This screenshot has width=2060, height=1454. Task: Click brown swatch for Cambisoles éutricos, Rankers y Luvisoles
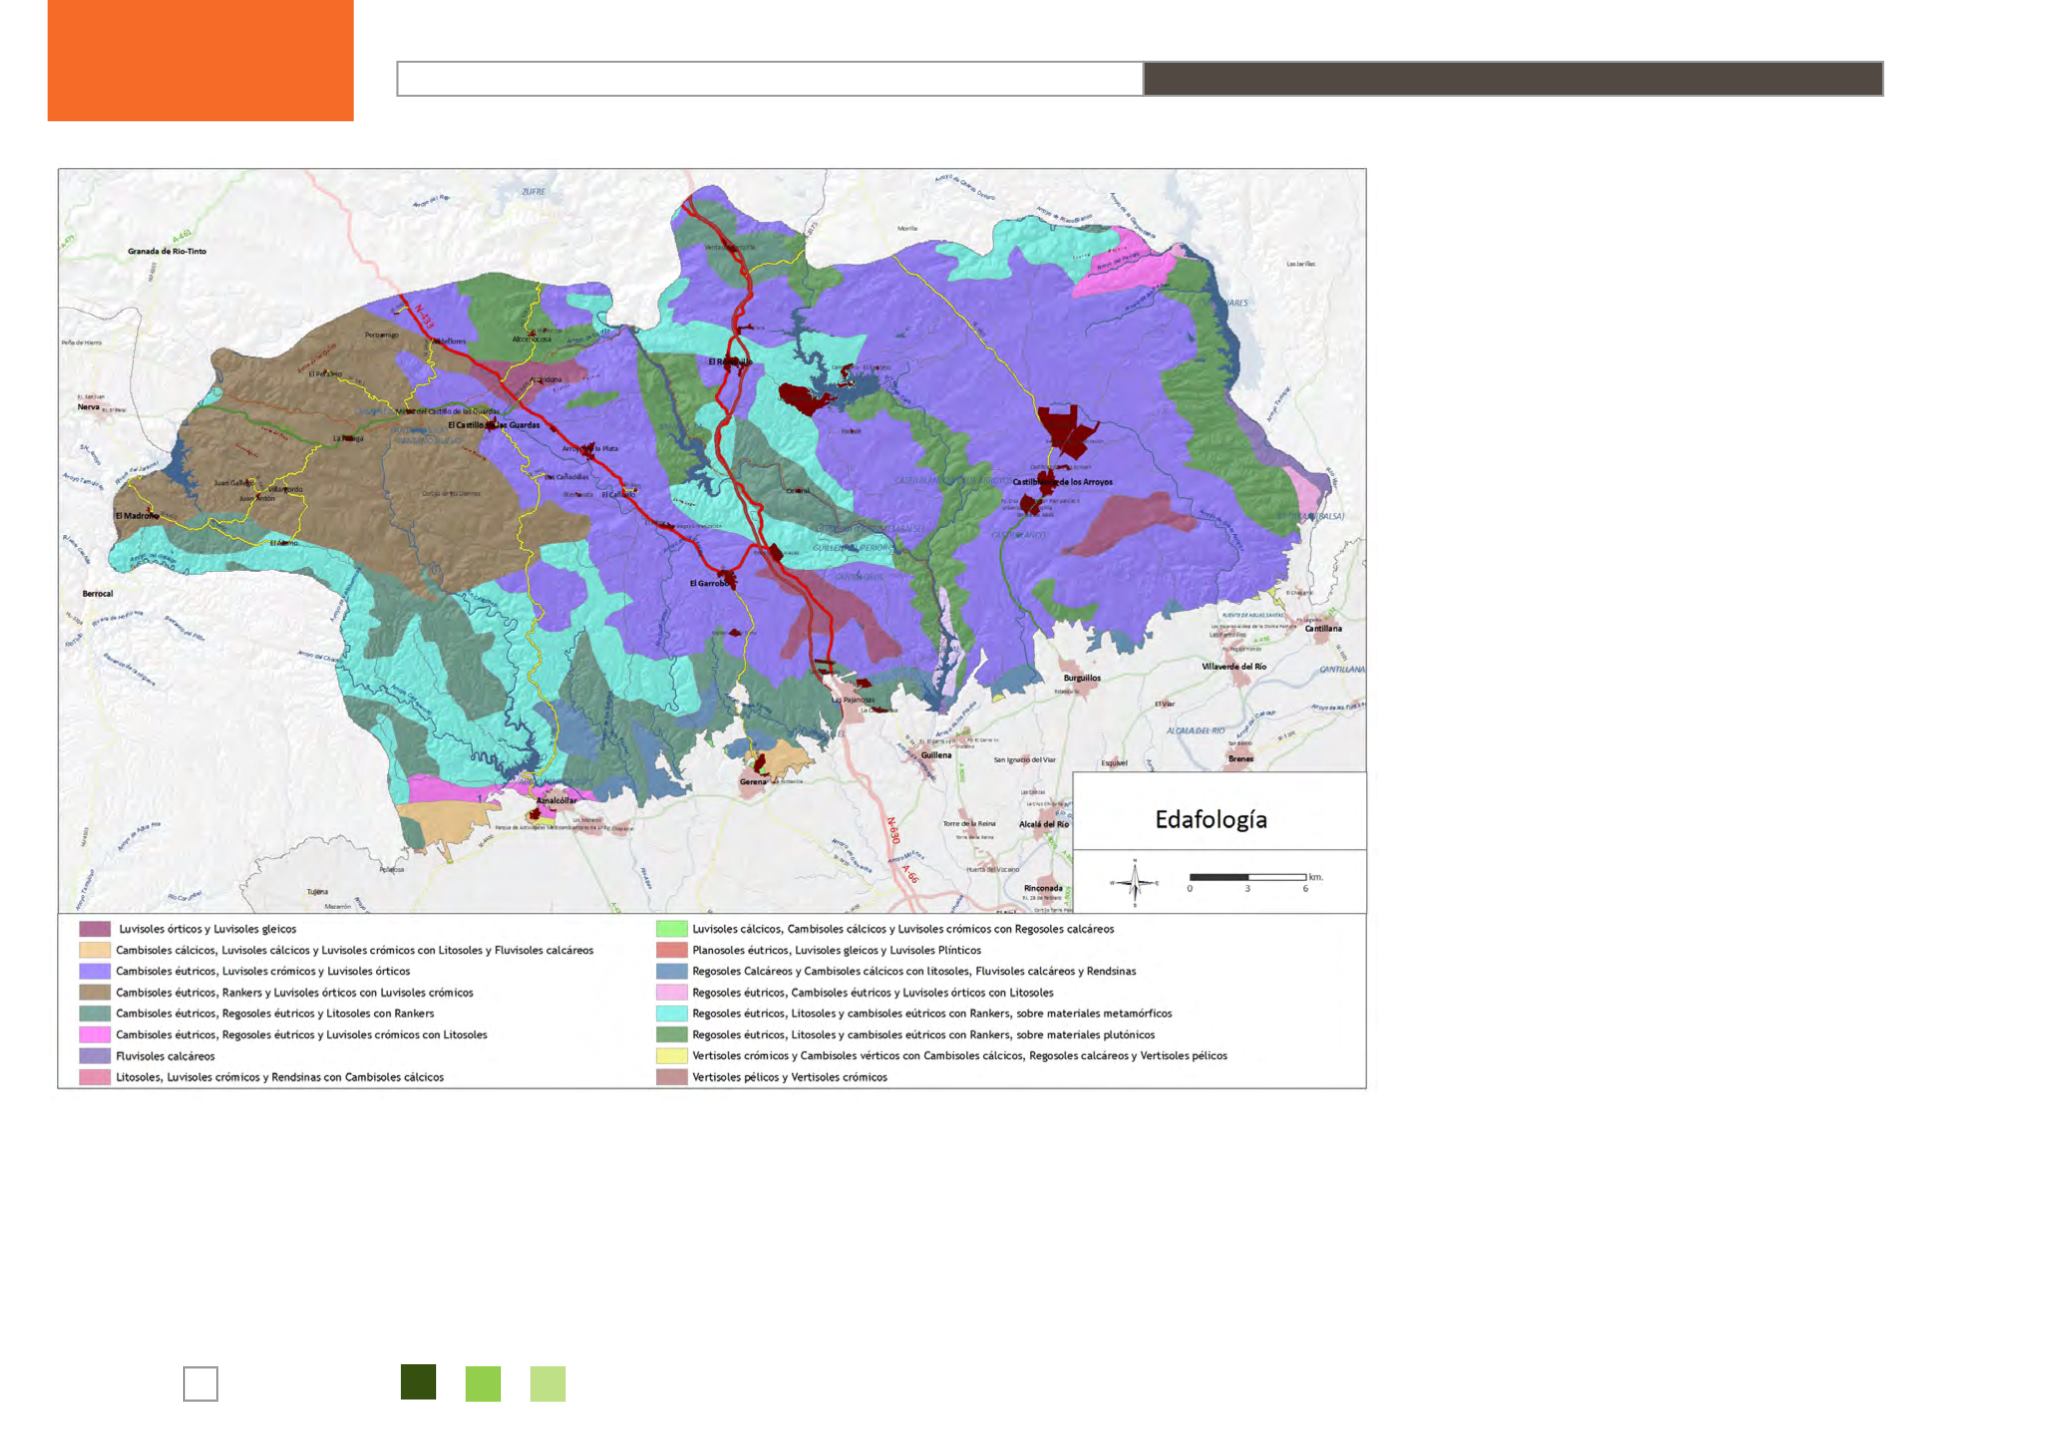tap(95, 993)
